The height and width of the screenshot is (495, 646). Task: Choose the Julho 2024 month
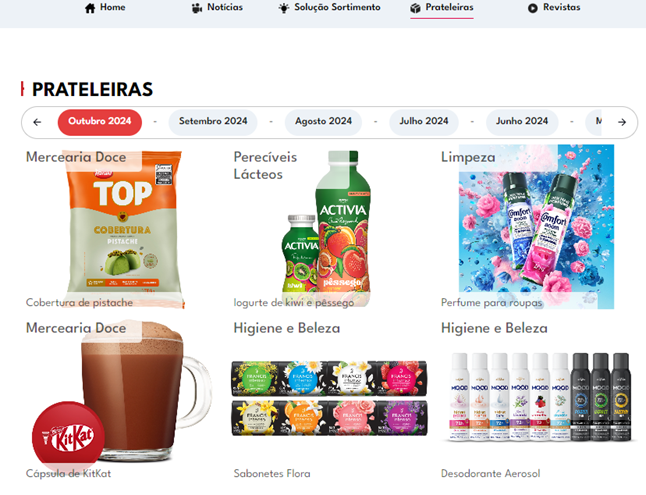[424, 122]
